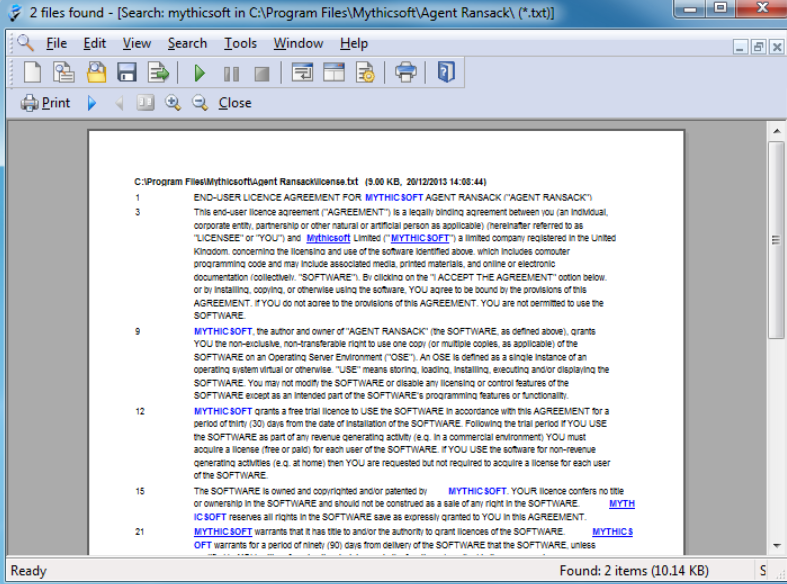Go to next page blue arrow

(91, 103)
